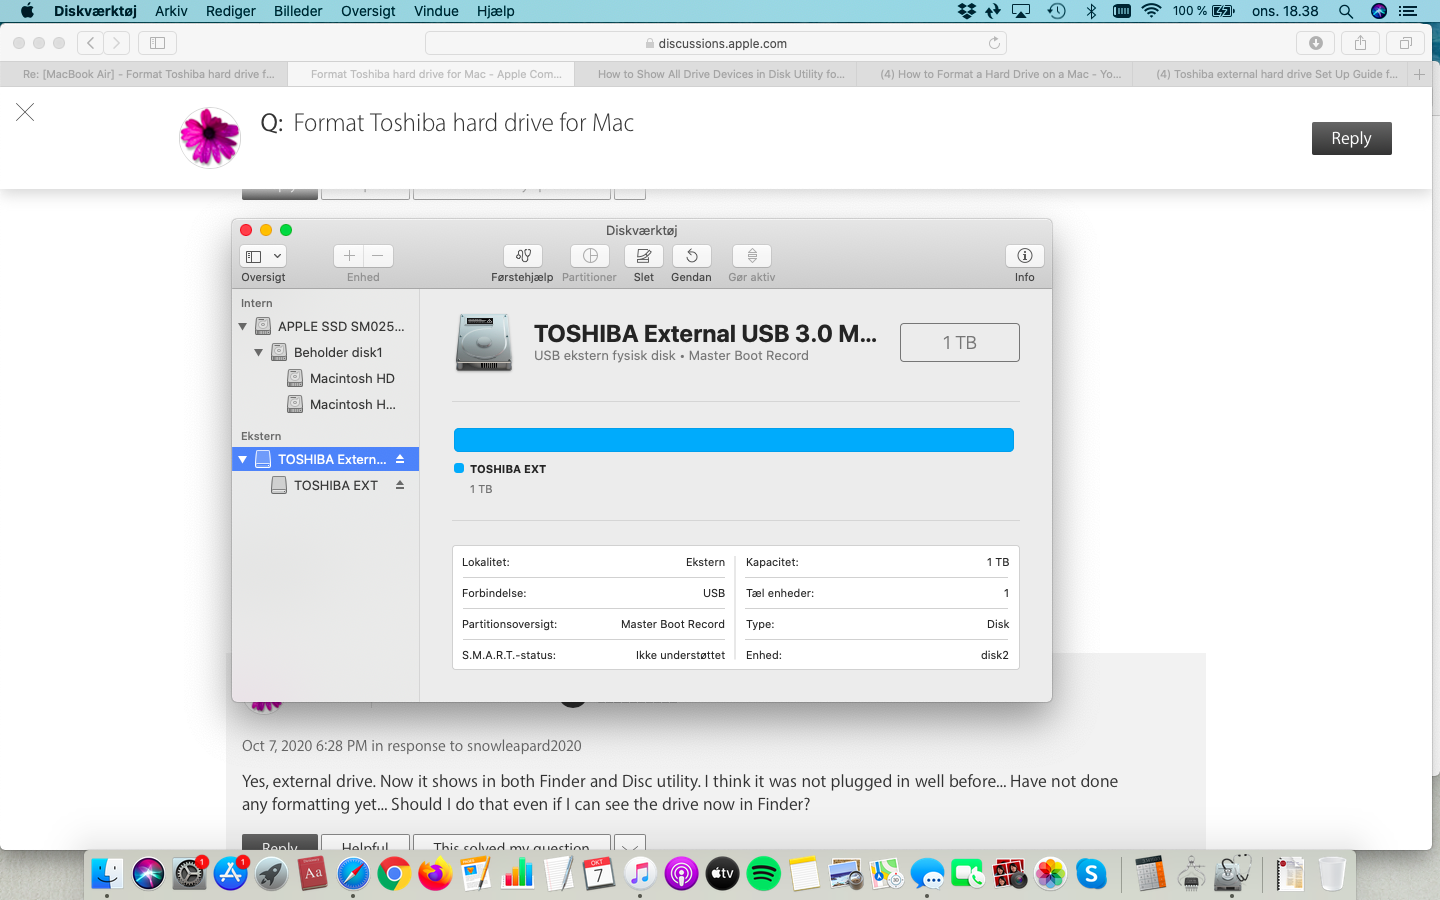Open Notification Center from the menu bar

point(1408,11)
